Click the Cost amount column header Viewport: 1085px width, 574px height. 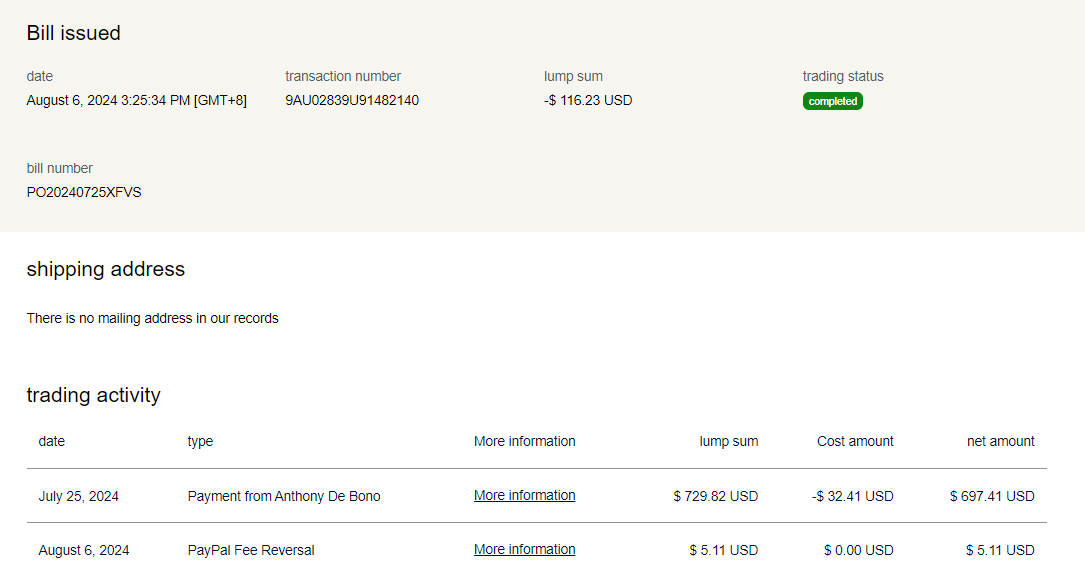pos(855,441)
